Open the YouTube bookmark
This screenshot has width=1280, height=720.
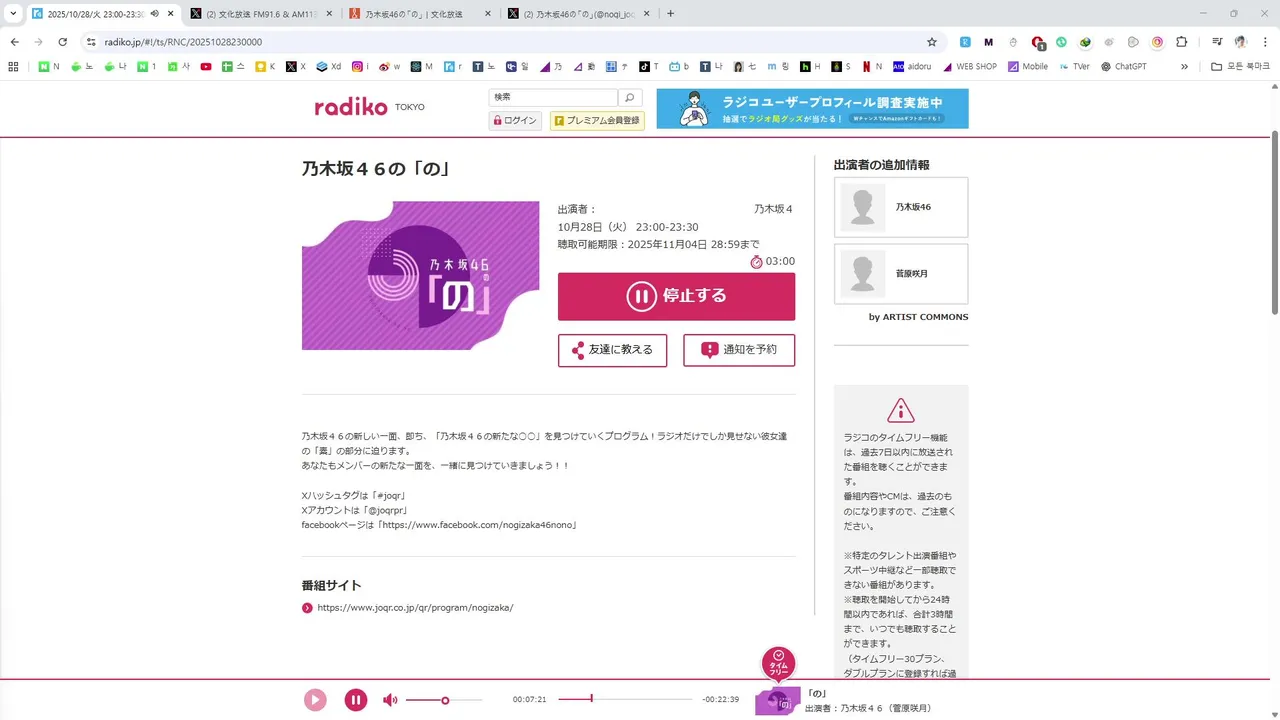pos(206,67)
